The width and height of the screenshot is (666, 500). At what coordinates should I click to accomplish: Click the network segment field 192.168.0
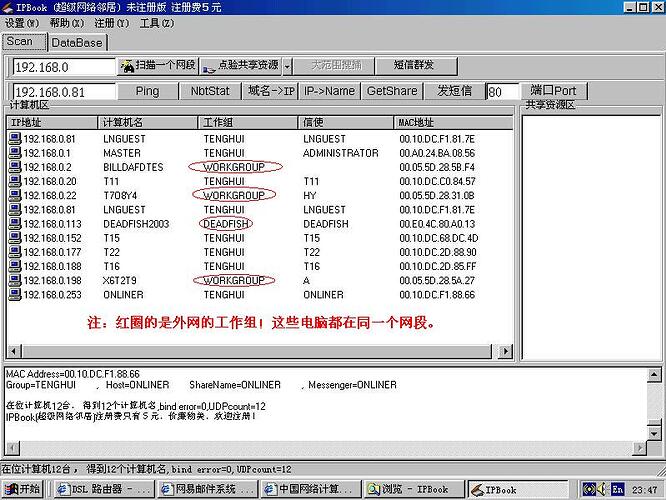click(64, 67)
